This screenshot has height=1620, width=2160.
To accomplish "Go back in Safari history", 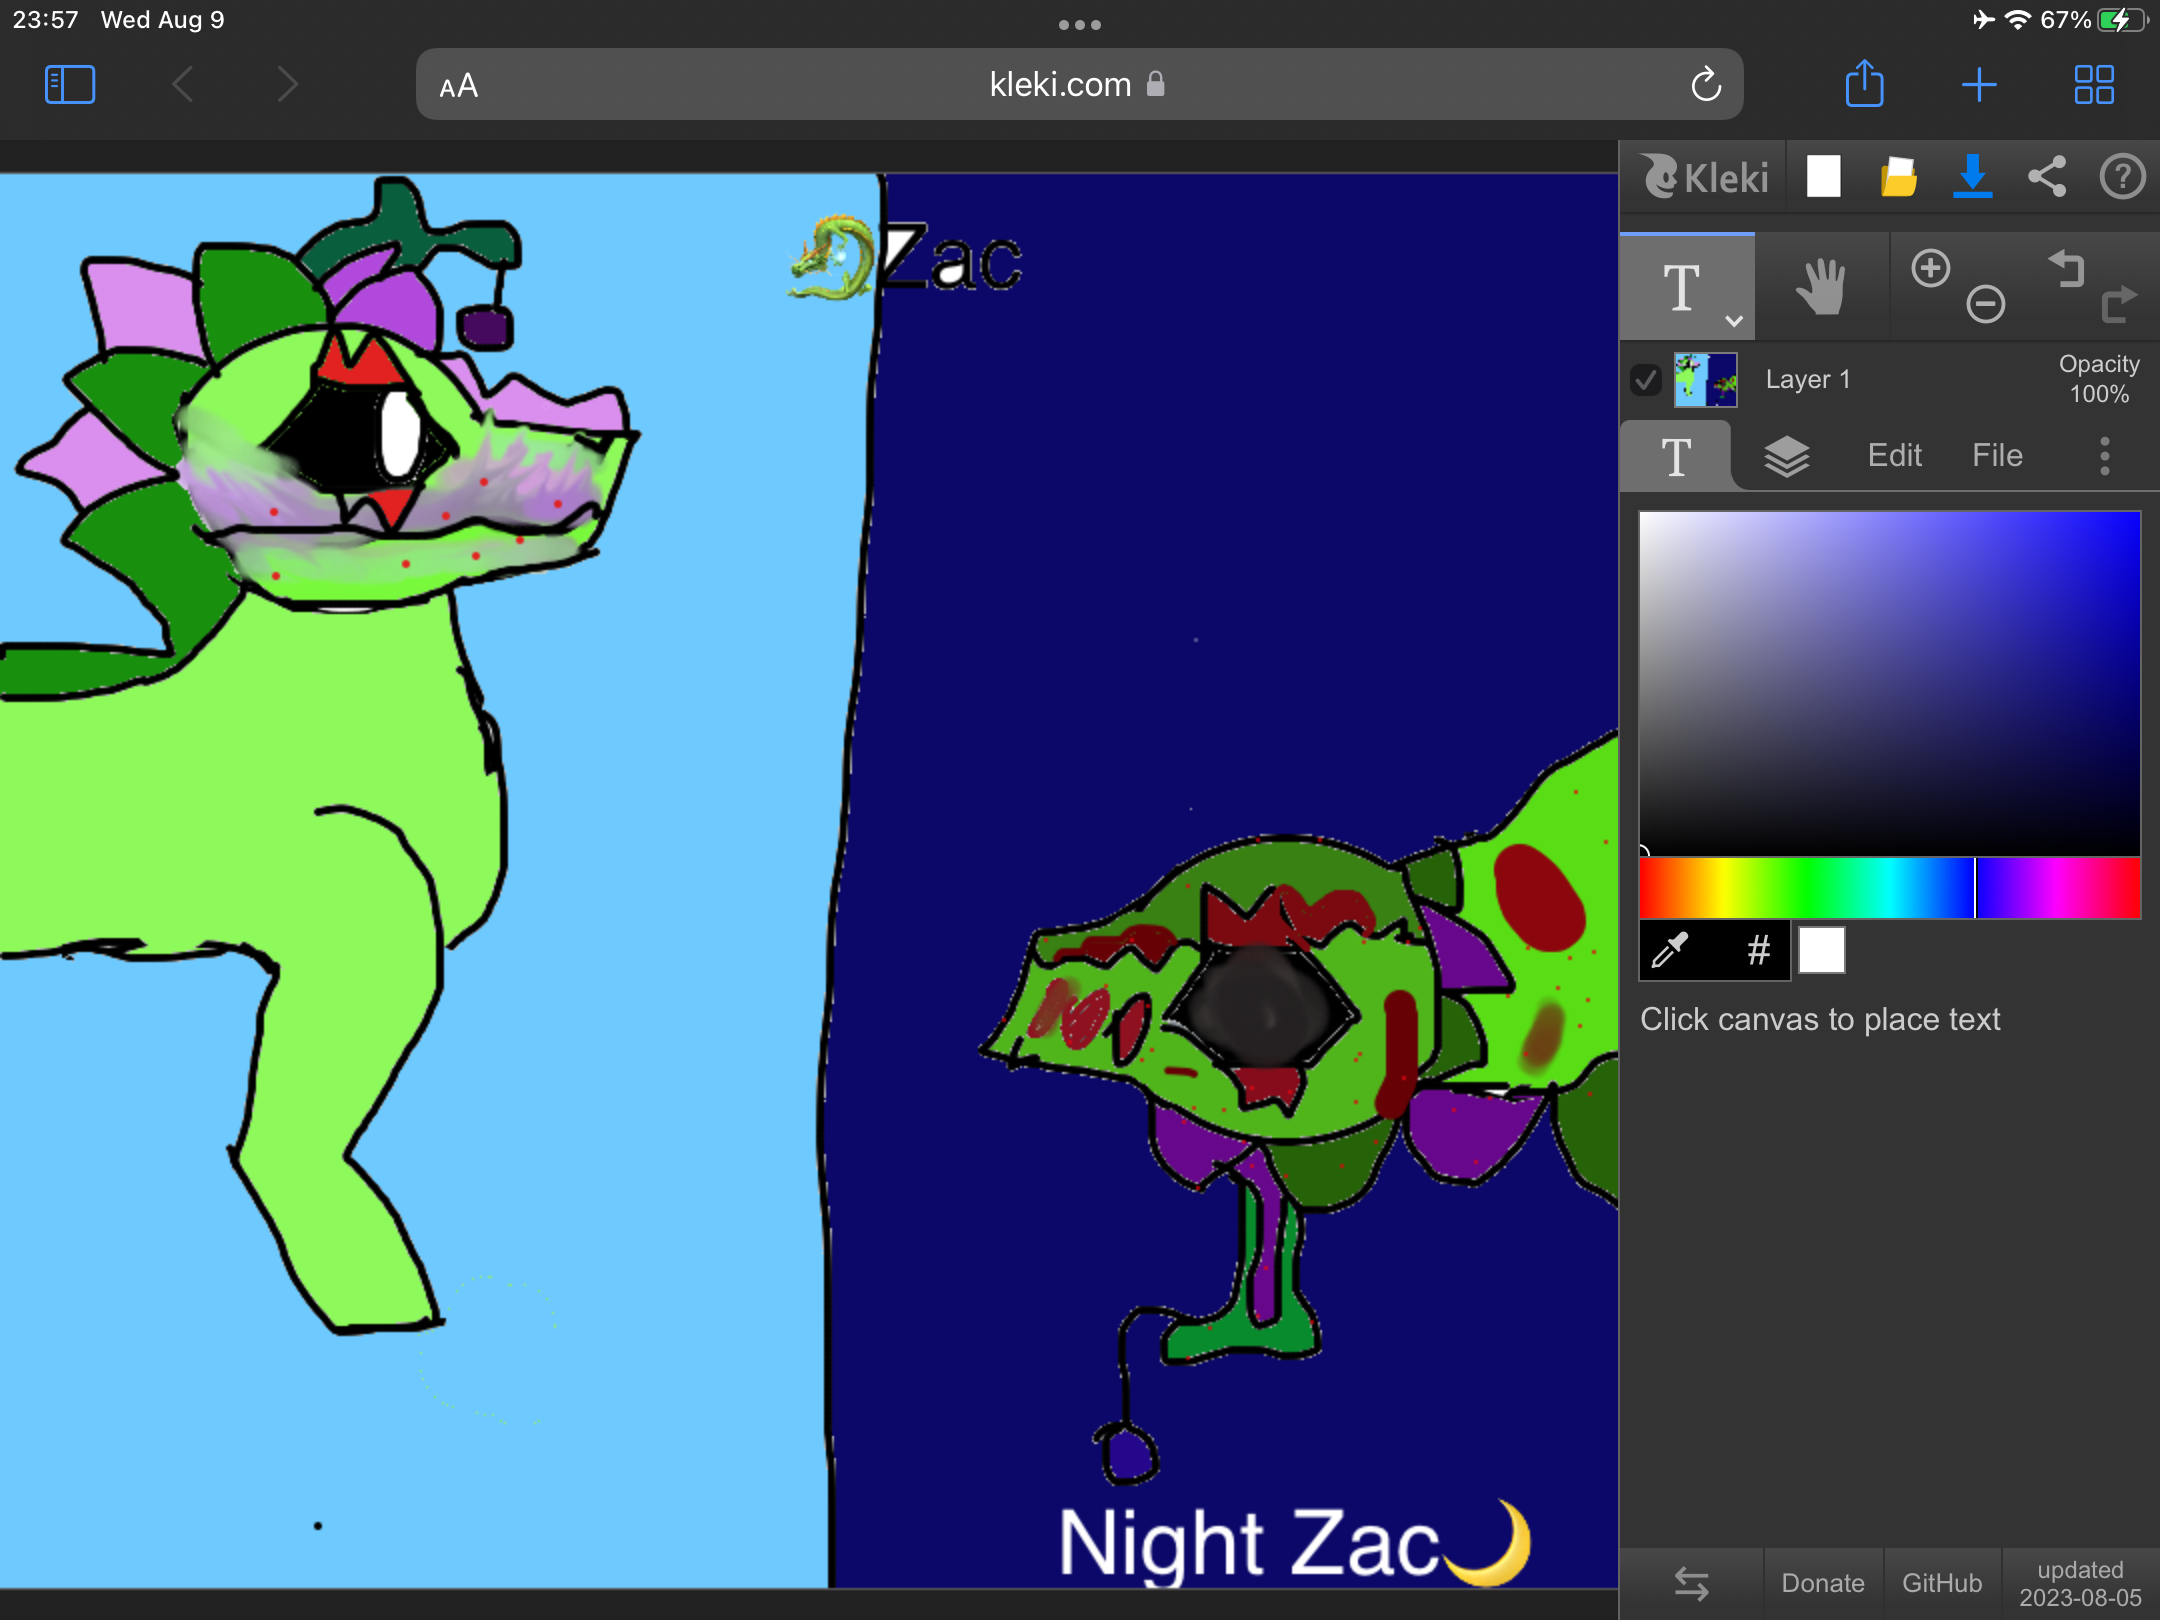I will (x=182, y=85).
